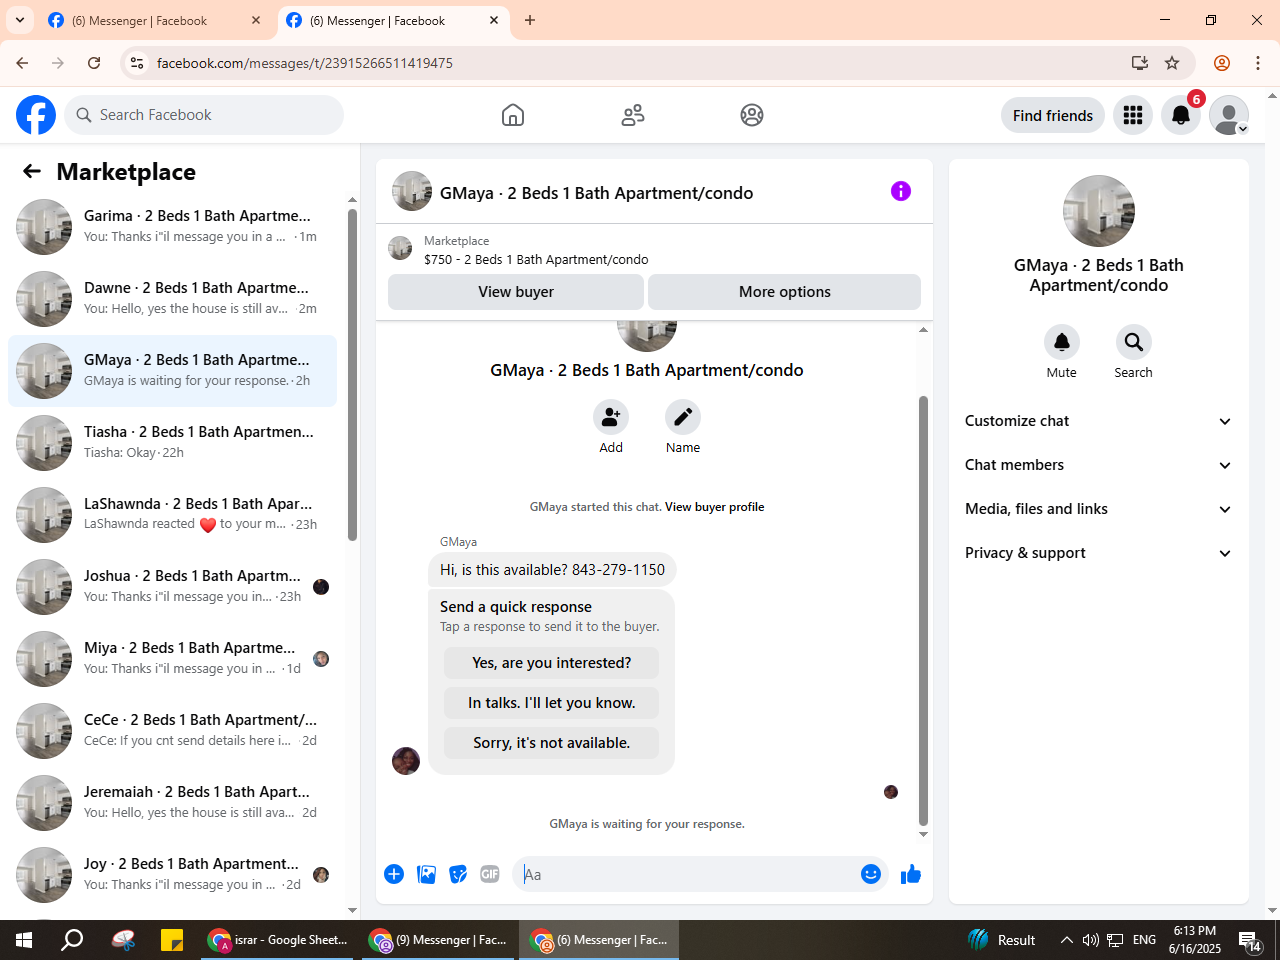Send the 'Yes, are you interested?' quick response
Viewport: 1280px width, 960px height.
coord(552,663)
